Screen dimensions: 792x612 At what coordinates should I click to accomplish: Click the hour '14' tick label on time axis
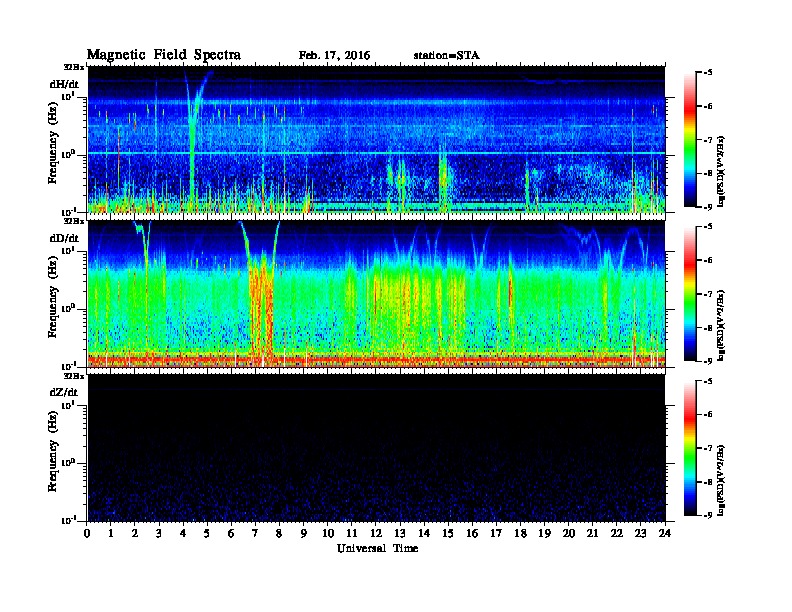coord(424,533)
